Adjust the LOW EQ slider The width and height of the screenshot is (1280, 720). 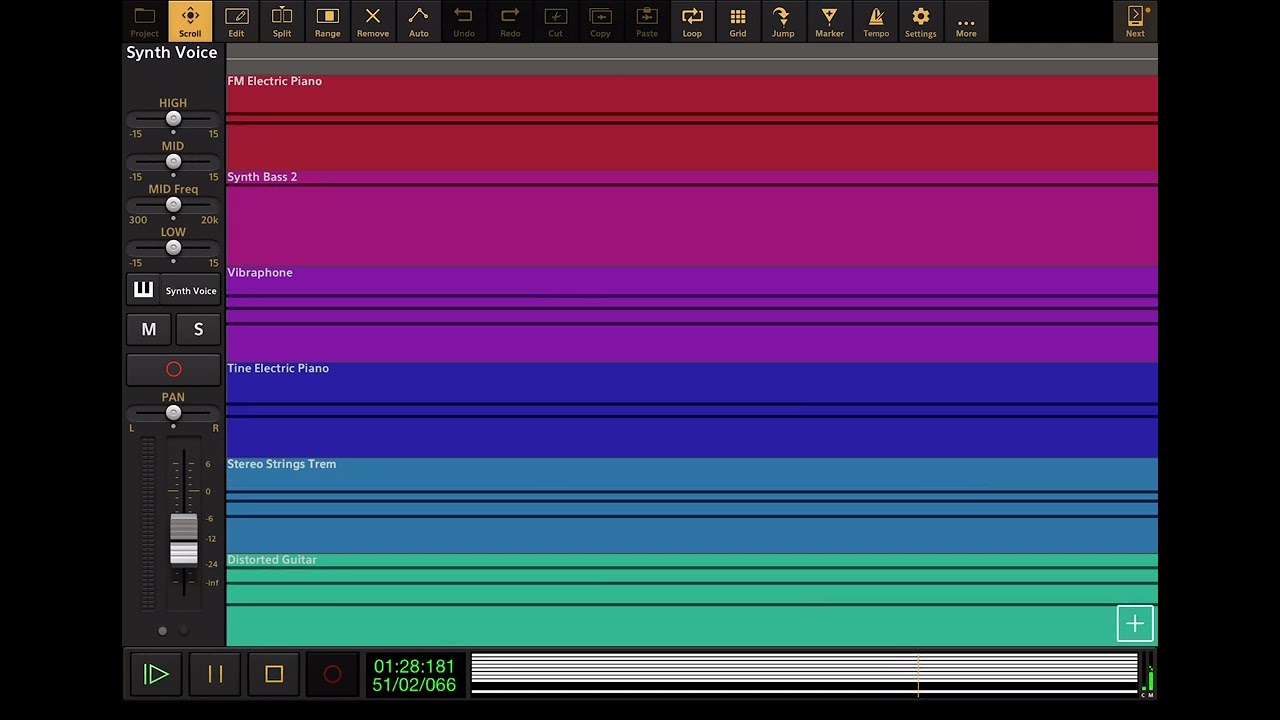pyautogui.click(x=173, y=248)
